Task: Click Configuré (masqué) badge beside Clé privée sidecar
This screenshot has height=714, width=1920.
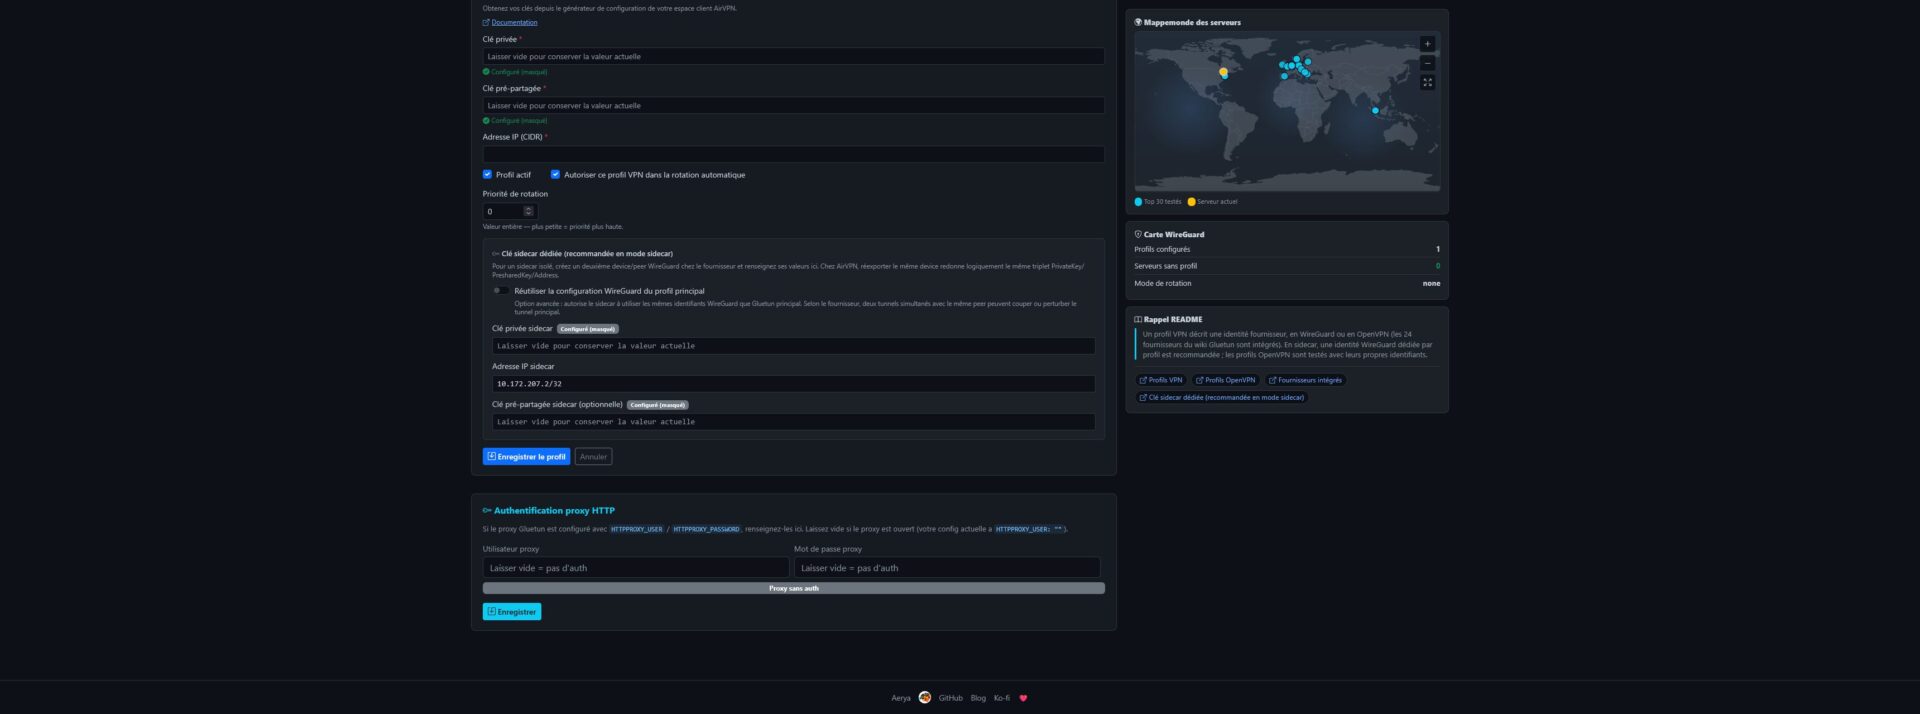Action: 588,329
